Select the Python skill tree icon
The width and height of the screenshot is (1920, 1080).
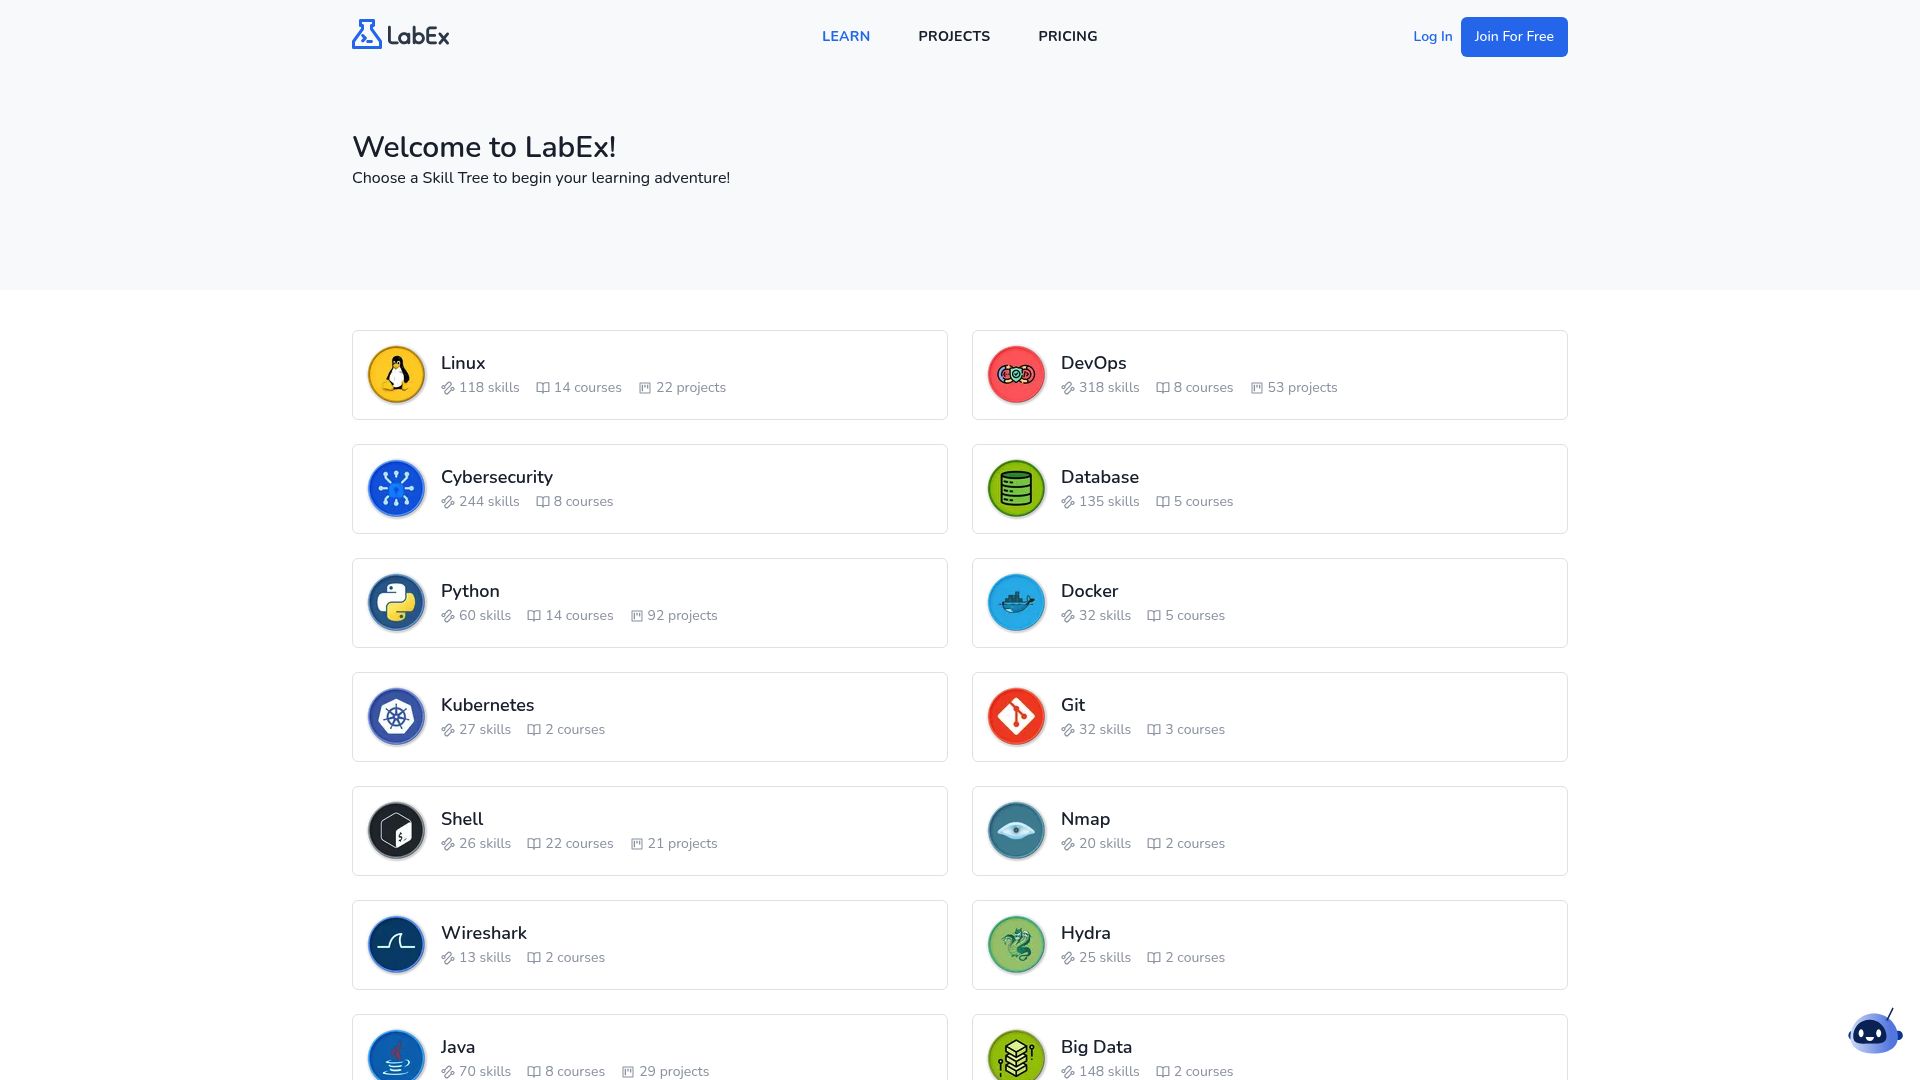click(396, 602)
